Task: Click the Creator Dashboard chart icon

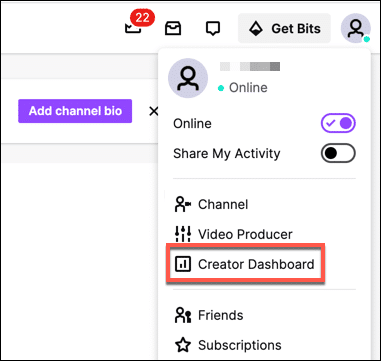Action: coord(183,264)
